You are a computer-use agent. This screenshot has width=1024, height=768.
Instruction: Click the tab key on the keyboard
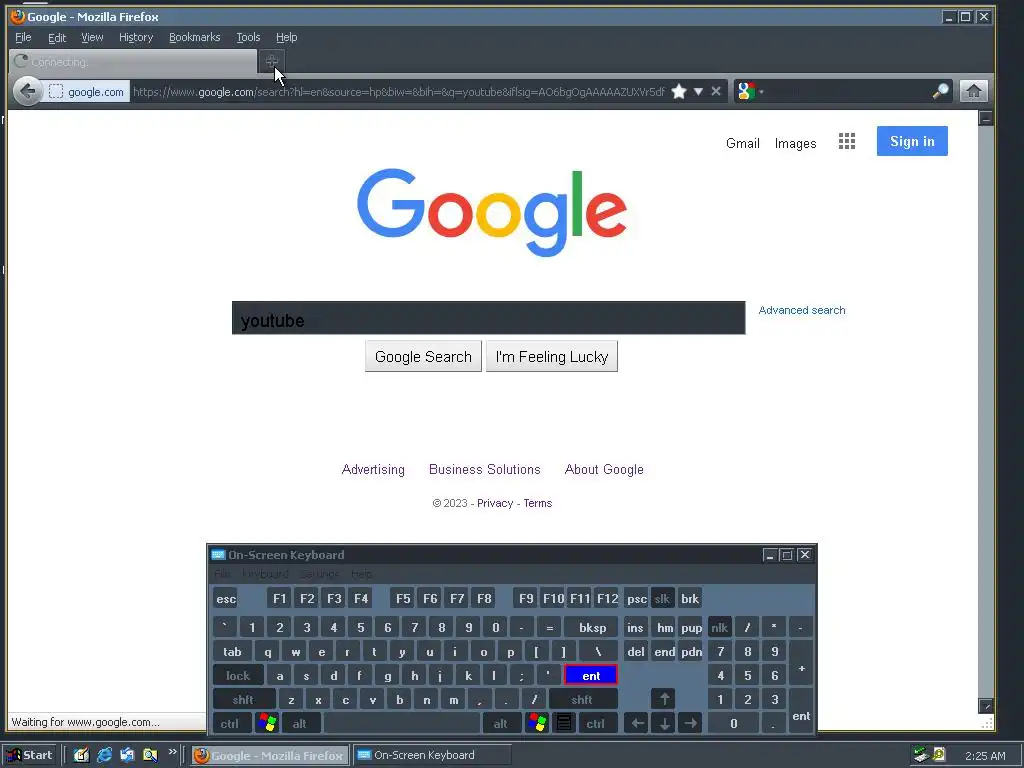tap(232, 652)
